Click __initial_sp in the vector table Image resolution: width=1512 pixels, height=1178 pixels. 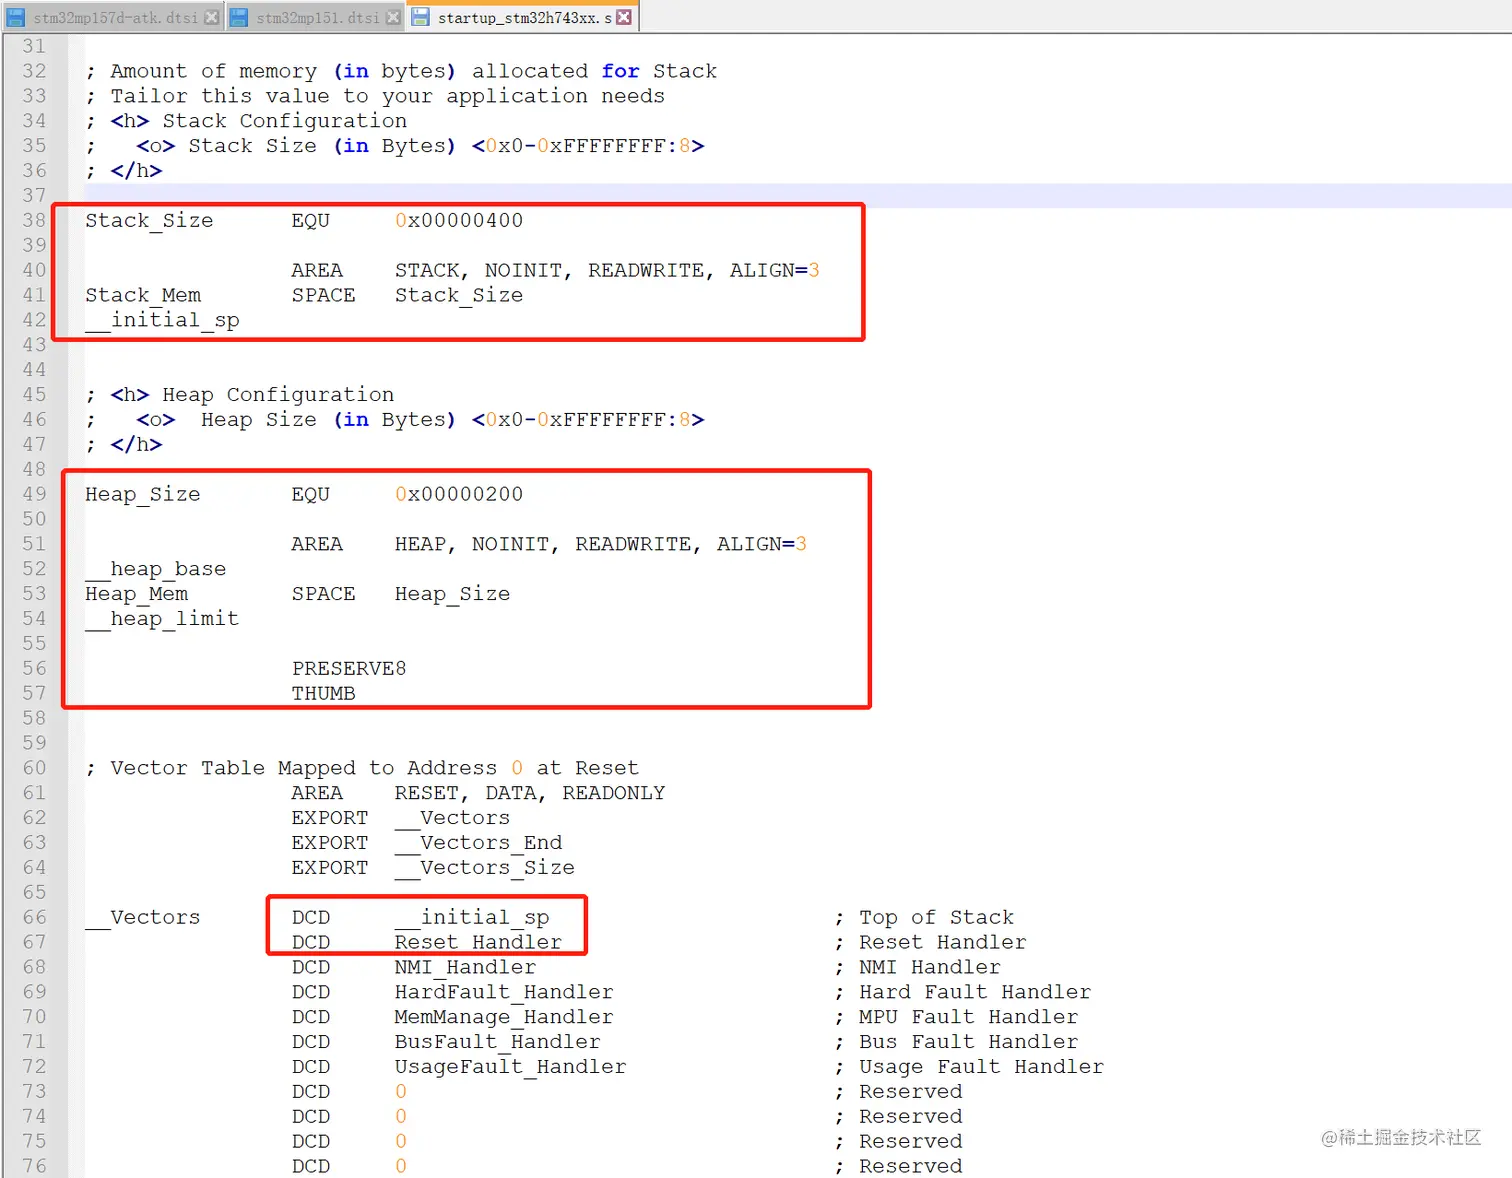pos(472,917)
